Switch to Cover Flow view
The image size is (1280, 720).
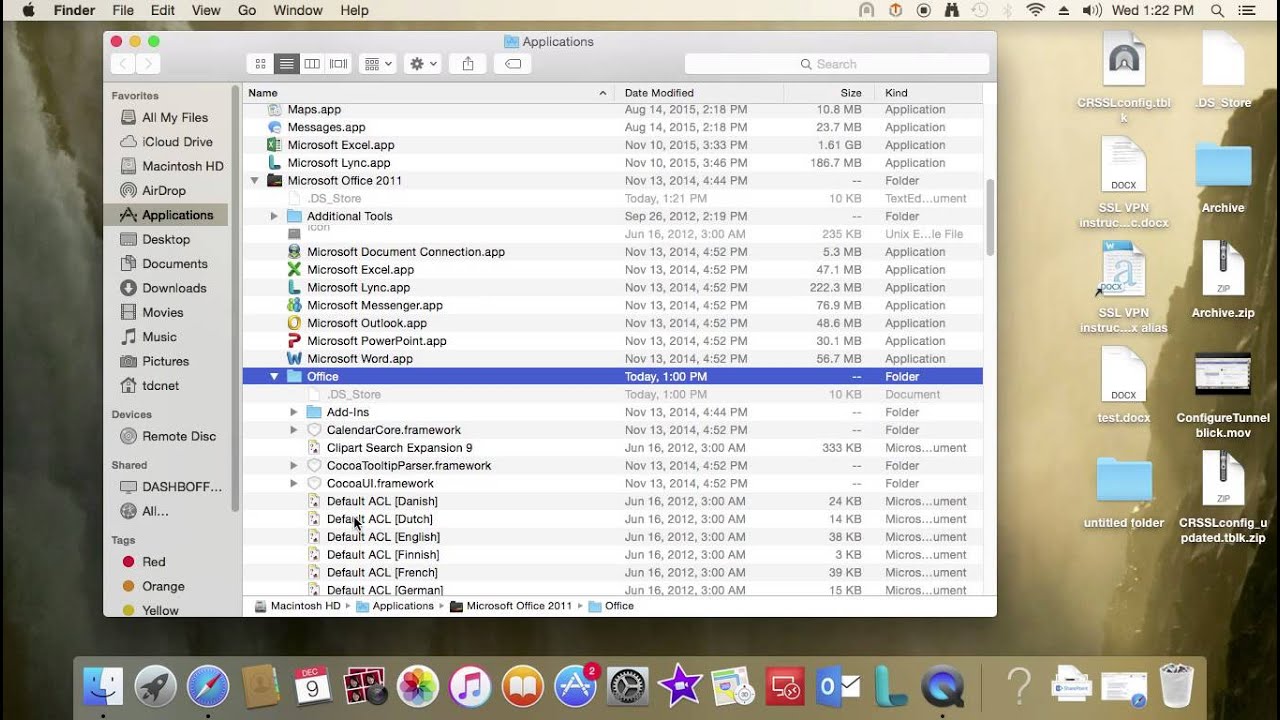click(338, 64)
